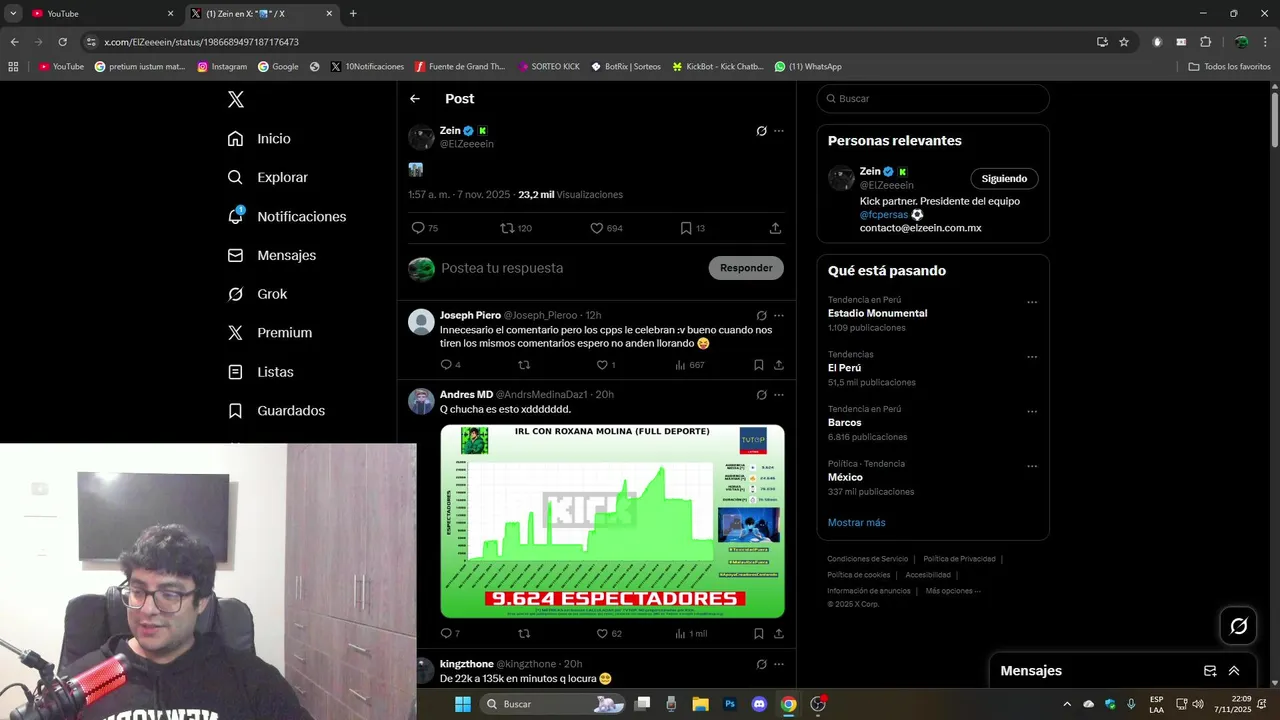This screenshot has height=720, width=1280.
Task: Open the Estadio Monumental trend
Action: (x=877, y=313)
